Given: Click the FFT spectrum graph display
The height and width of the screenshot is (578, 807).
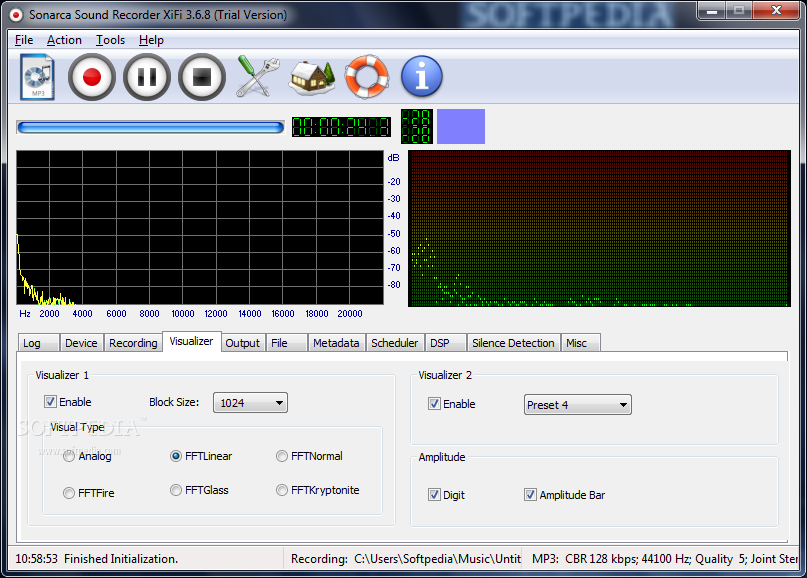Looking at the screenshot, I should (x=200, y=227).
